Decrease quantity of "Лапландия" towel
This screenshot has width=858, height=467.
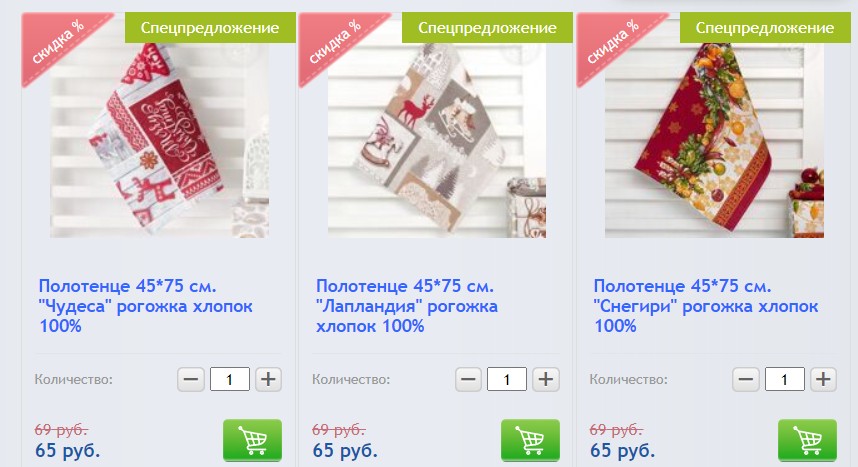468,379
